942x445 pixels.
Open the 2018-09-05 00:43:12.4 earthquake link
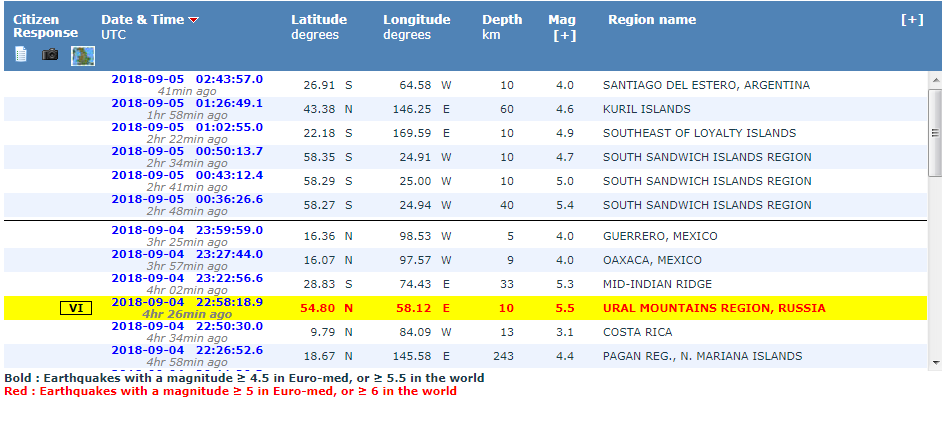pos(187,175)
